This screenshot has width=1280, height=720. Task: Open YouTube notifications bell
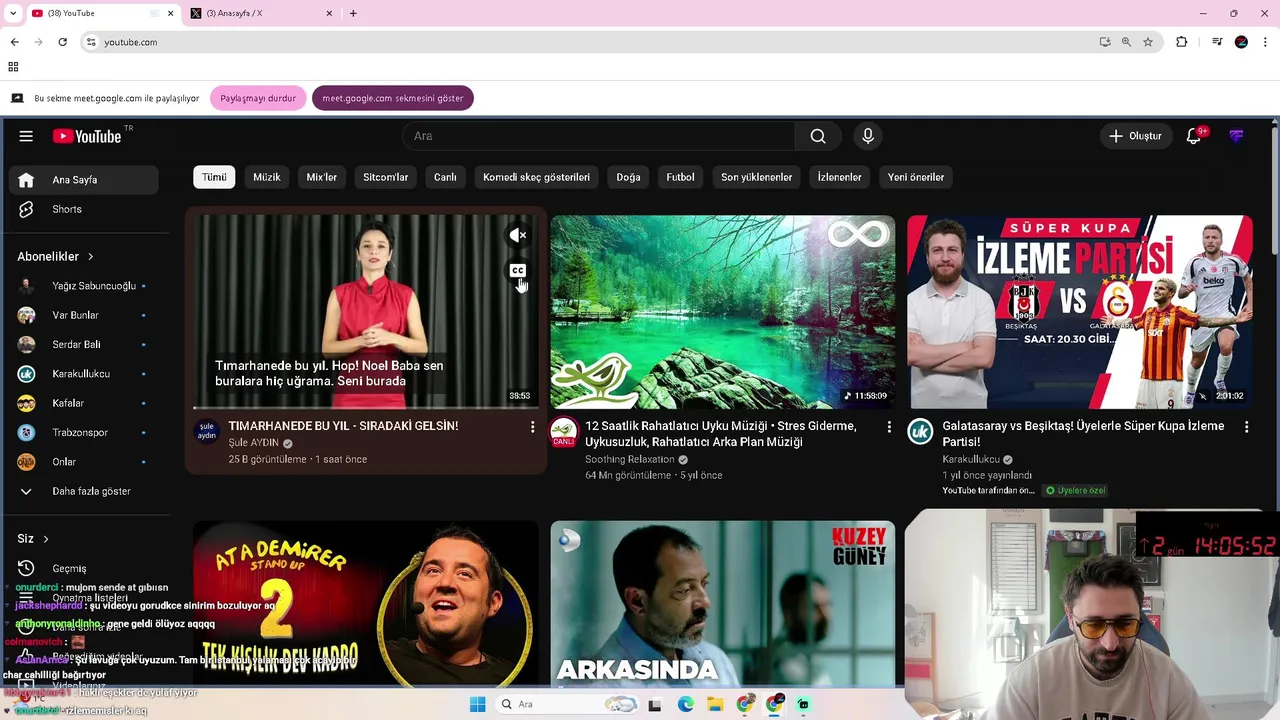coord(1193,136)
